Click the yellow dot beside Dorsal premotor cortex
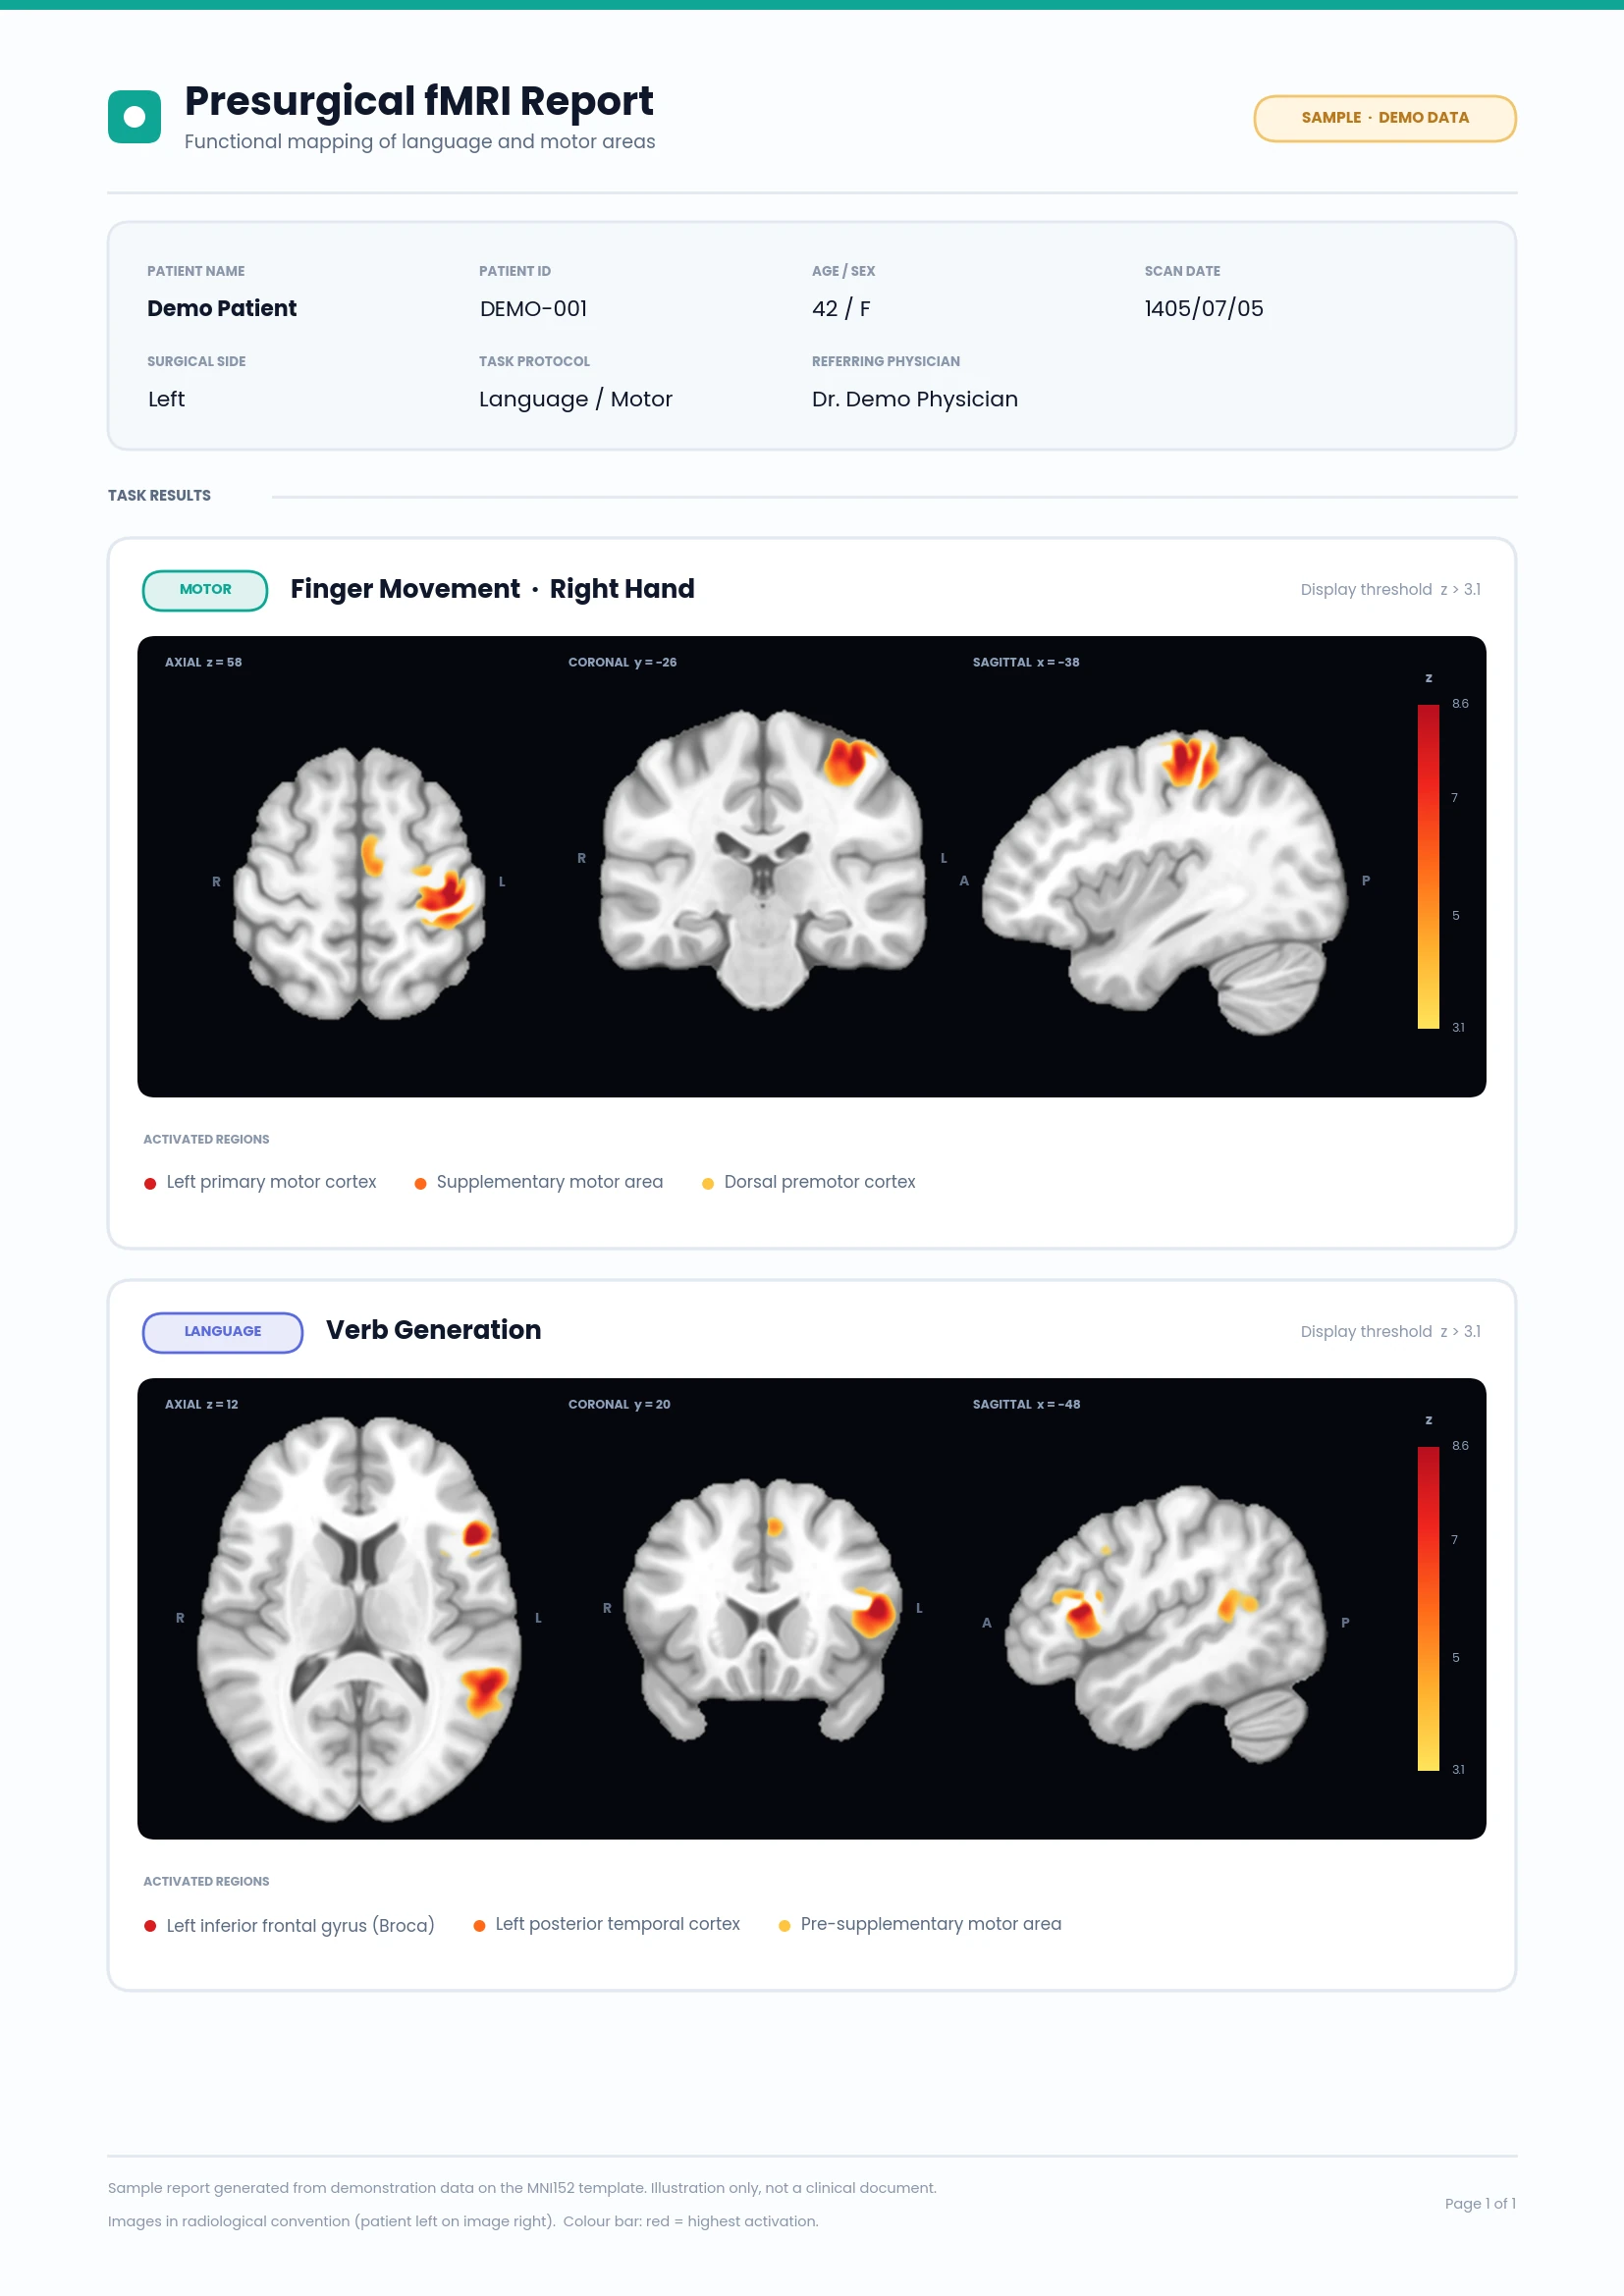This screenshot has height=2296, width=1624. click(708, 1183)
